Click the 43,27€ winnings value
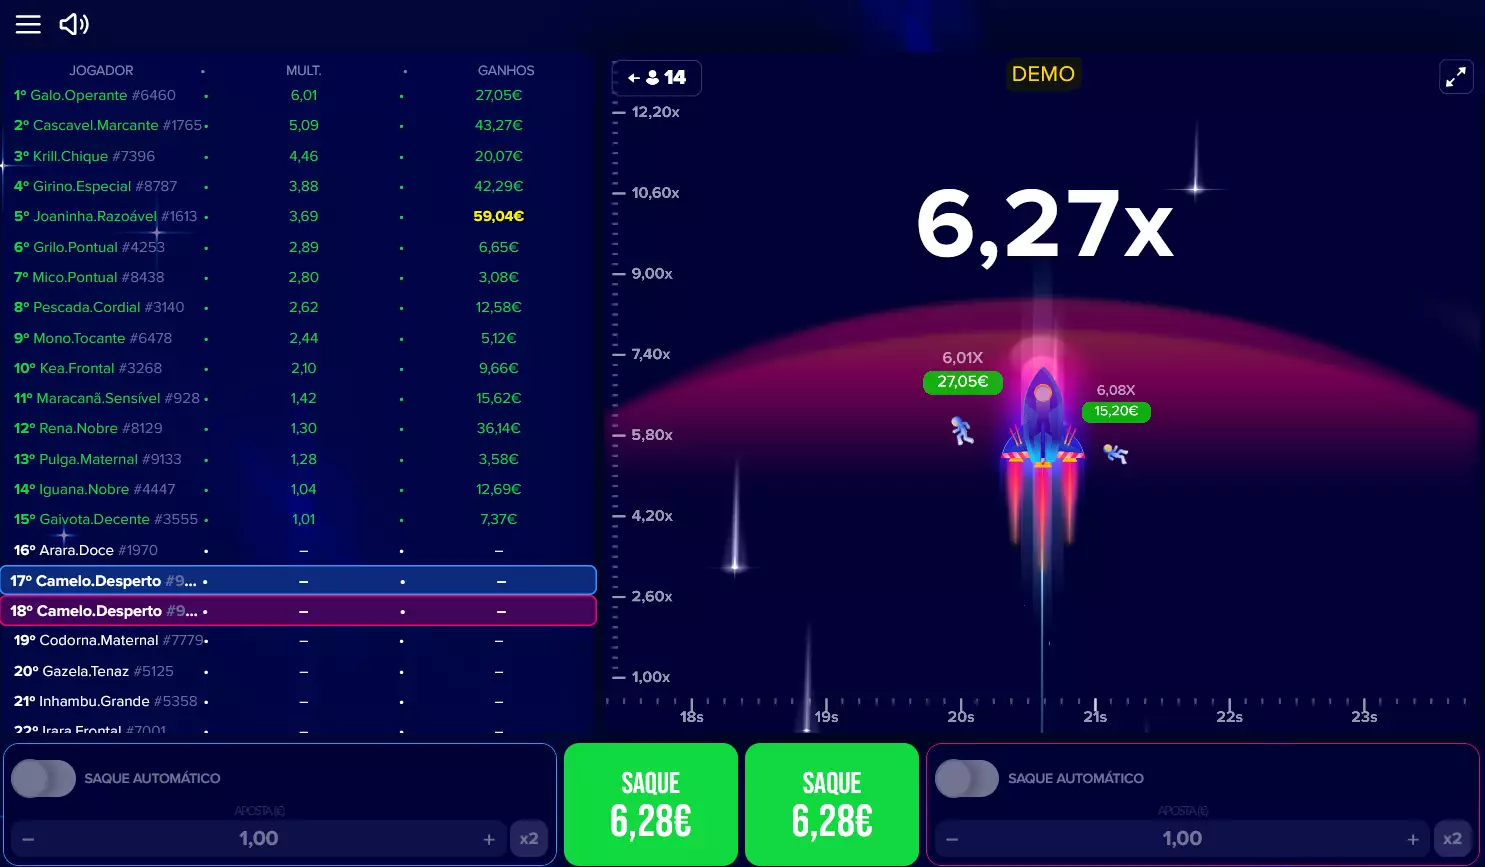Viewport: 1485px width, 867px height. [499, 125]
